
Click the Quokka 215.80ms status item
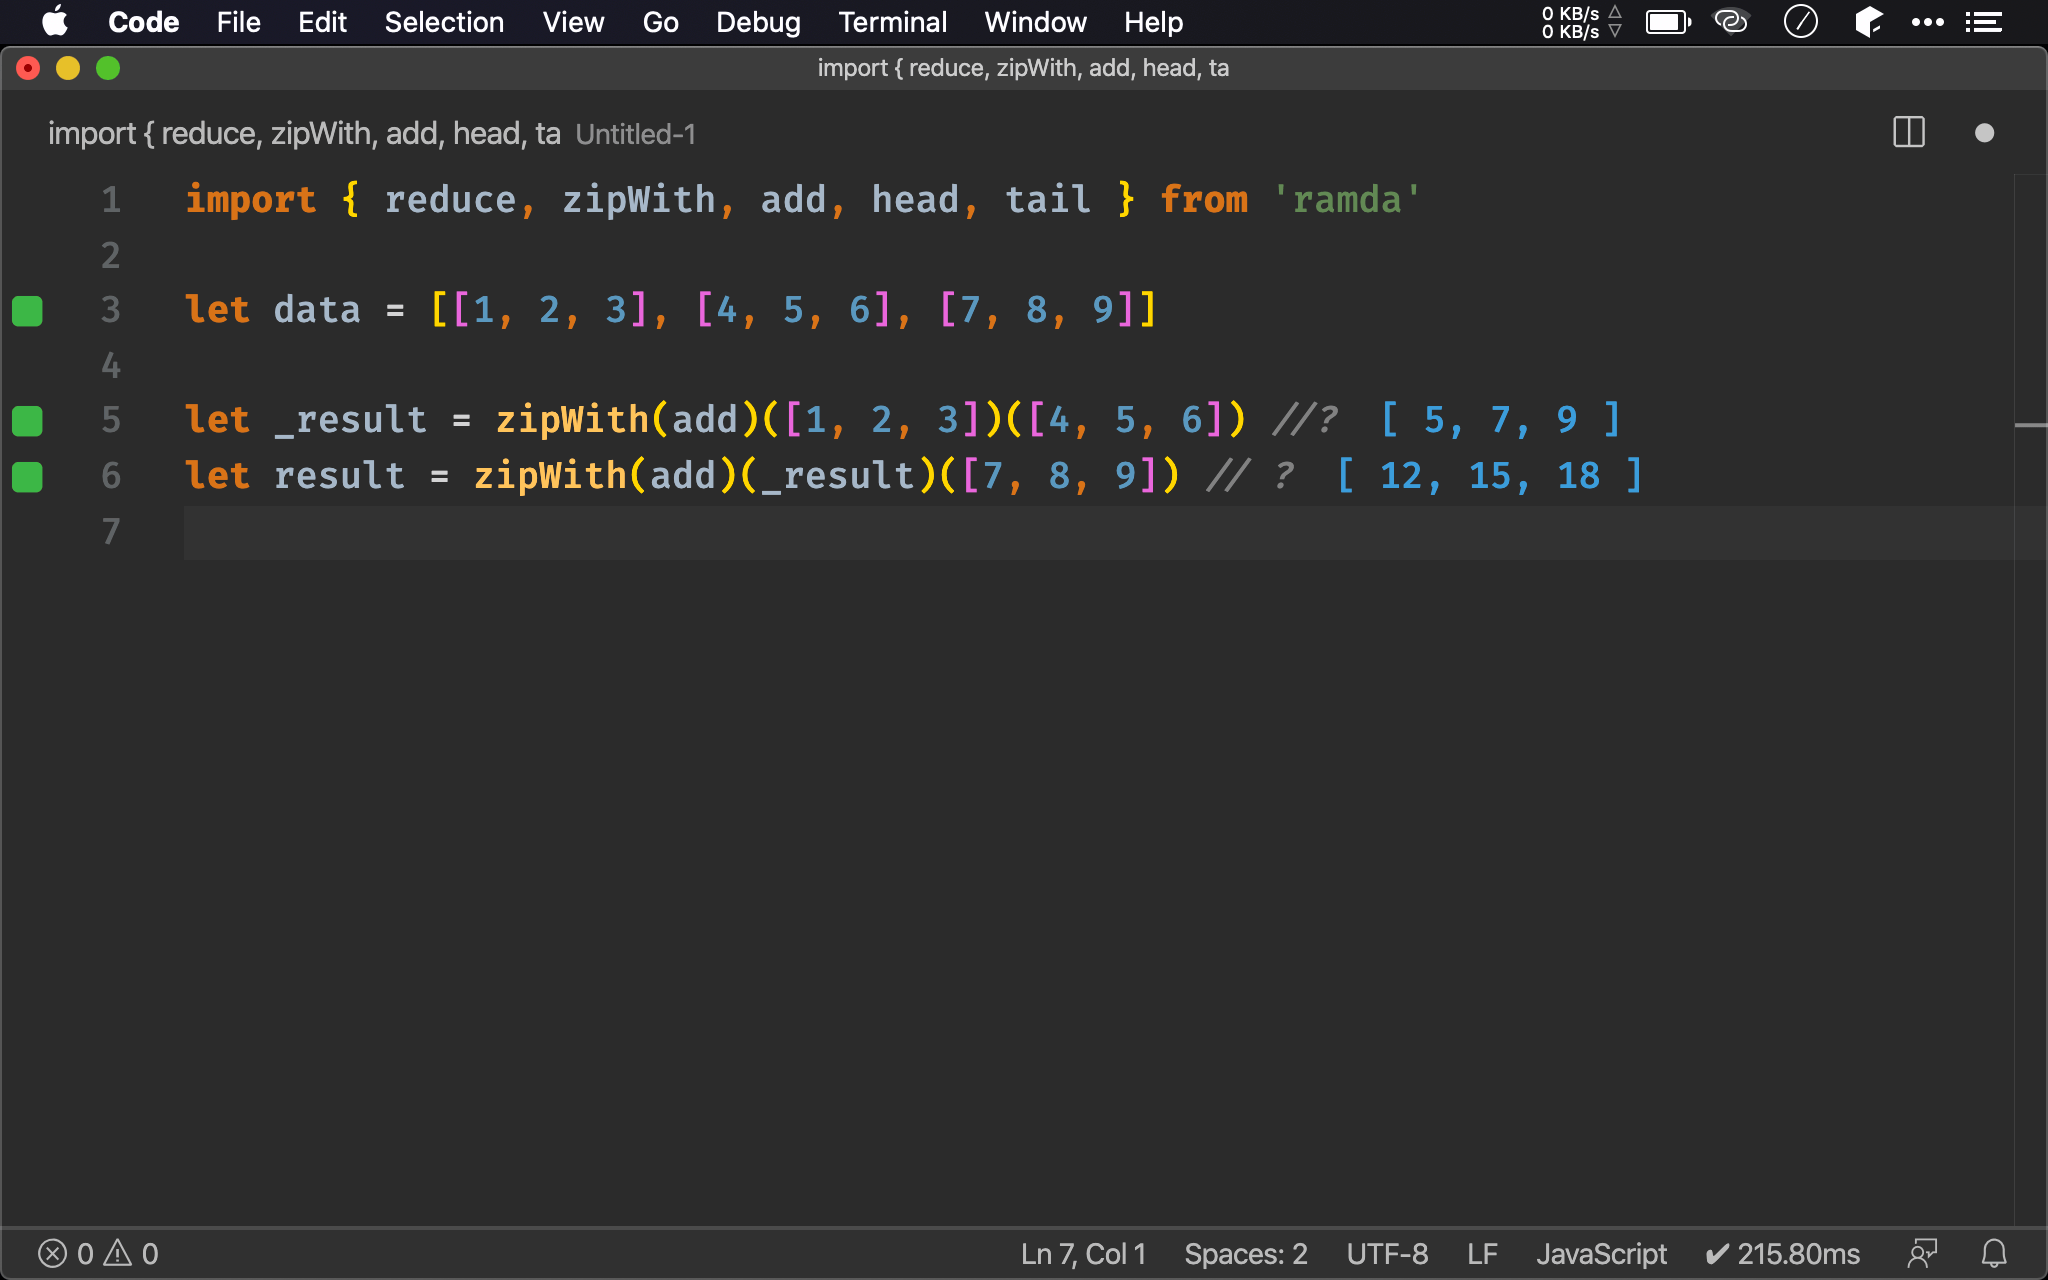(x=1782, y=1254)
